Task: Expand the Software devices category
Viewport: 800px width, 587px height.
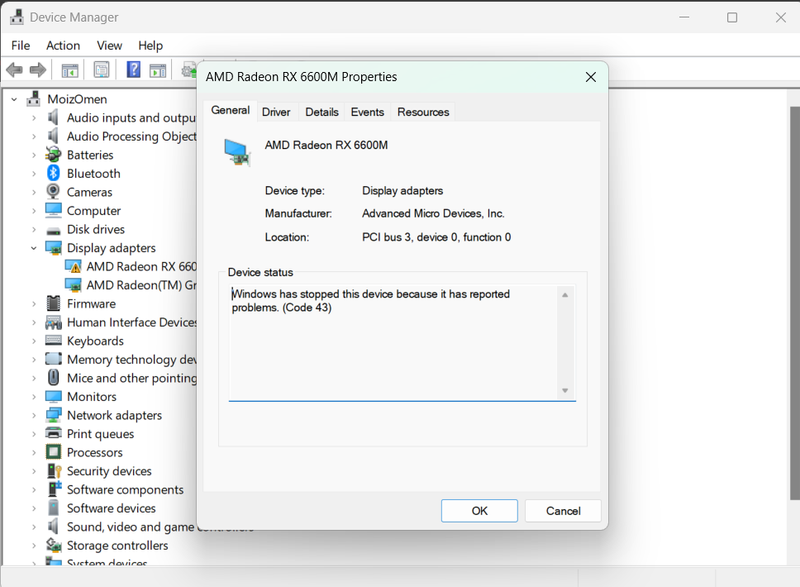Action: coord(34,508)
